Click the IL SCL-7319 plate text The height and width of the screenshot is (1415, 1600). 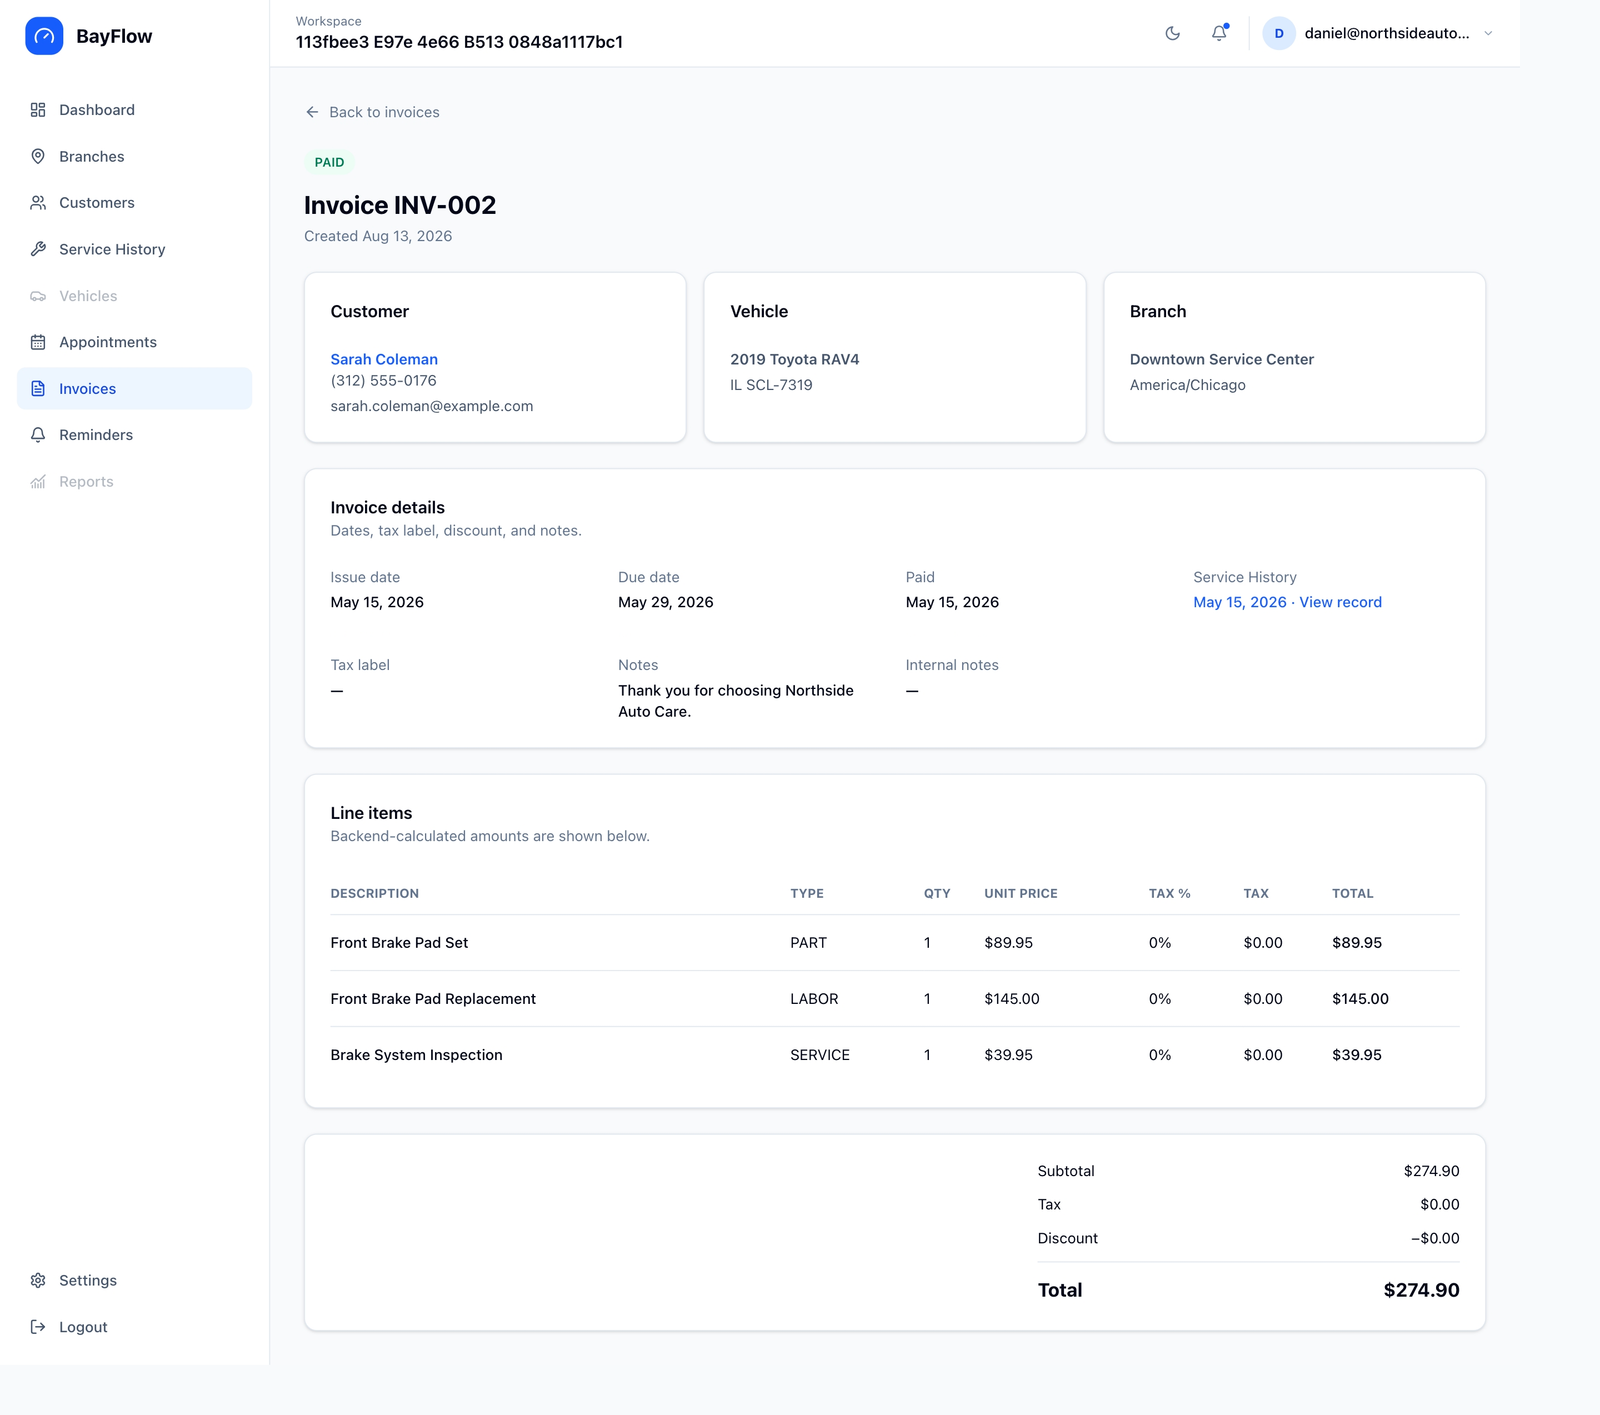(x=771, y=385)
